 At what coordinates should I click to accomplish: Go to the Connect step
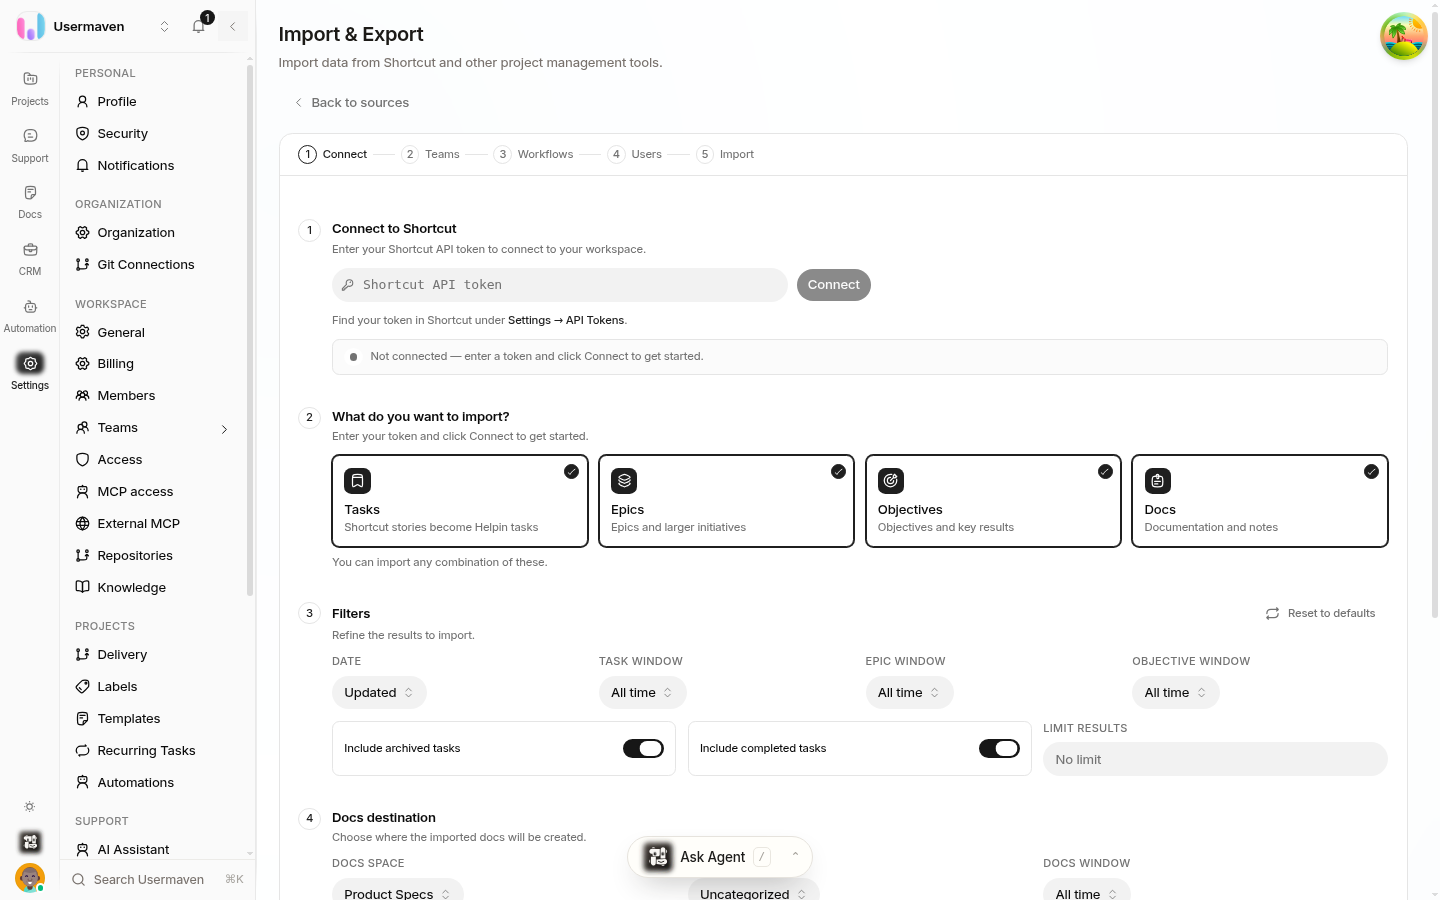[x=333, y=154]
